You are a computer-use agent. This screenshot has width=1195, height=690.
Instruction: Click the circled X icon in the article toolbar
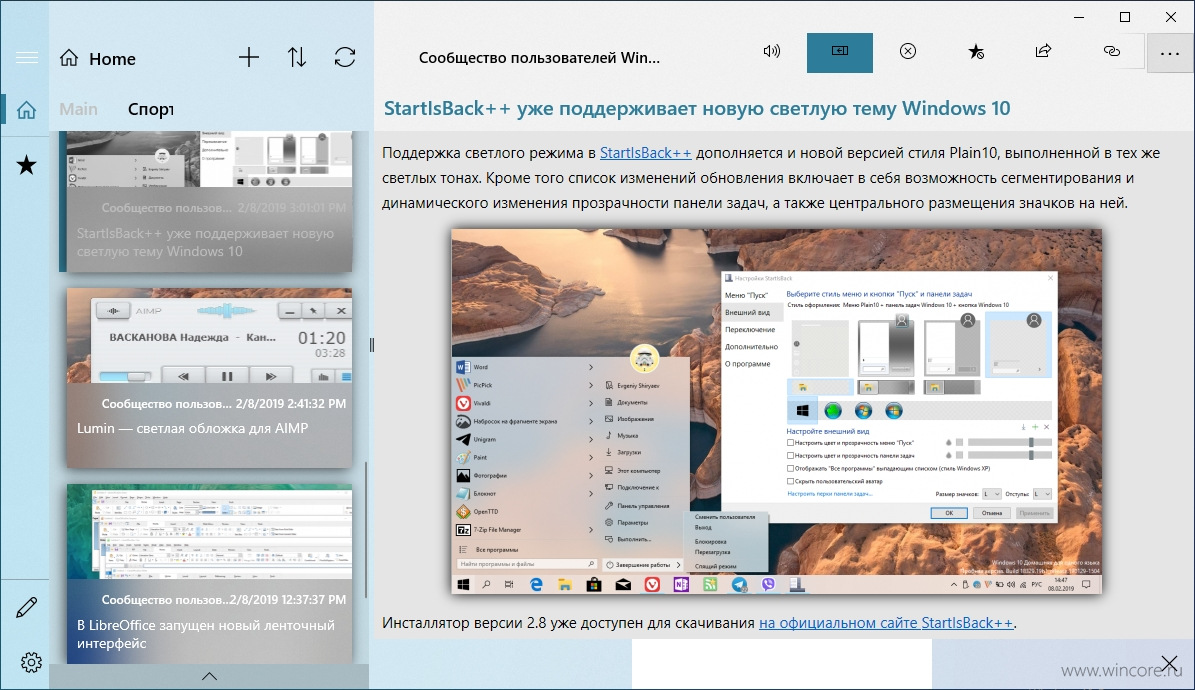click(x=908, y=51)
